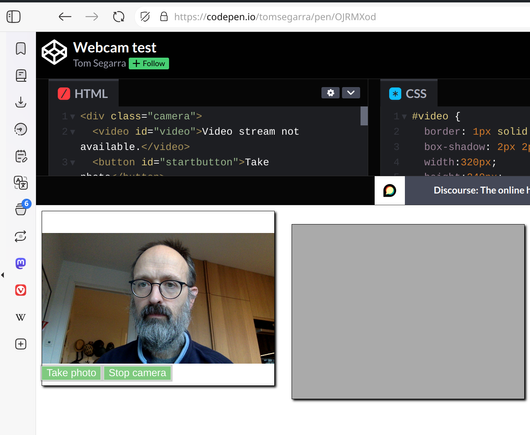The height and width of the screenshot is (435, 530).
Task: Open the Webcam test pen title
Action: (x=115, y=48)
